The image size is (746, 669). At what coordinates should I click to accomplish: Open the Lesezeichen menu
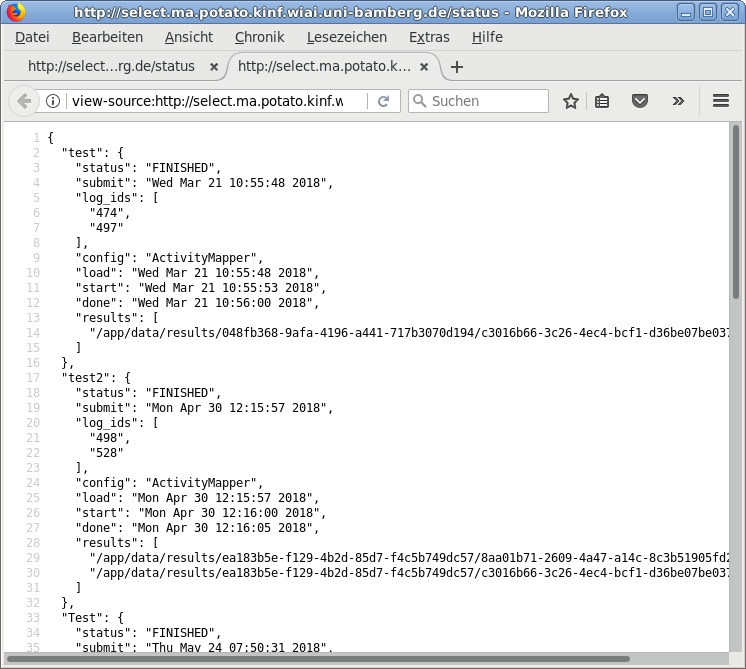pyautogui.click(x=347, y=37)
